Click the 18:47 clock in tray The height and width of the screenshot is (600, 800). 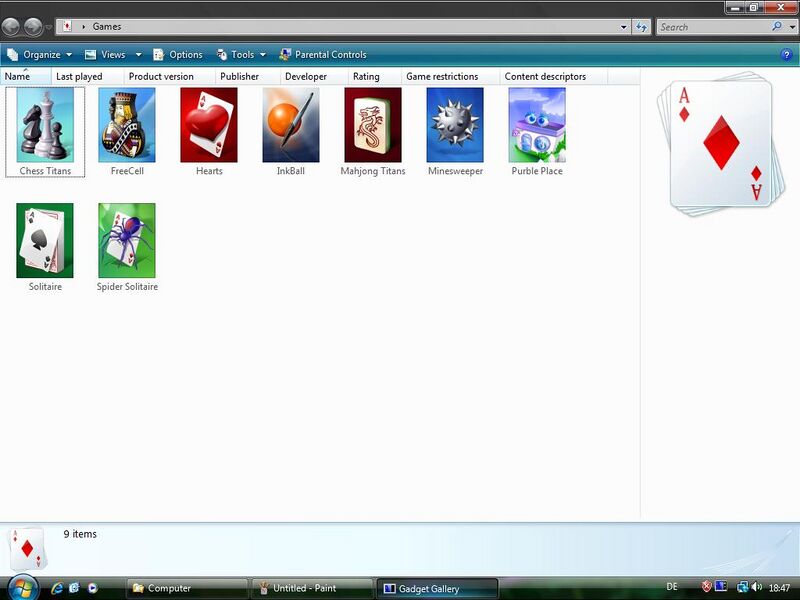[779, 588]
